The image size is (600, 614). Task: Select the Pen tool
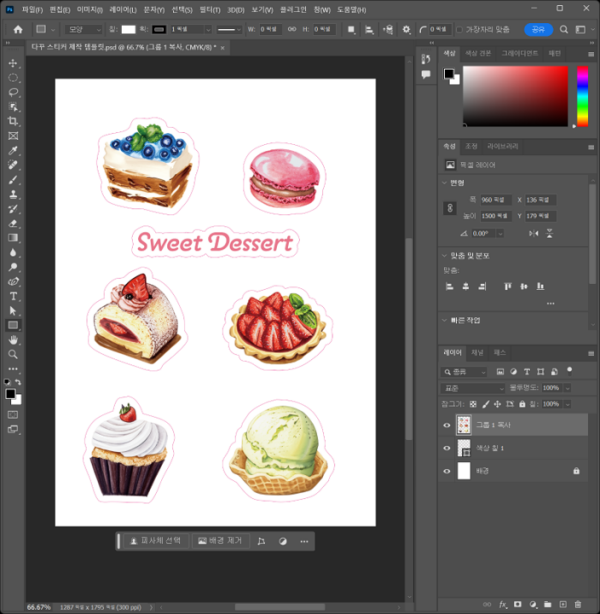pos(13,282)
